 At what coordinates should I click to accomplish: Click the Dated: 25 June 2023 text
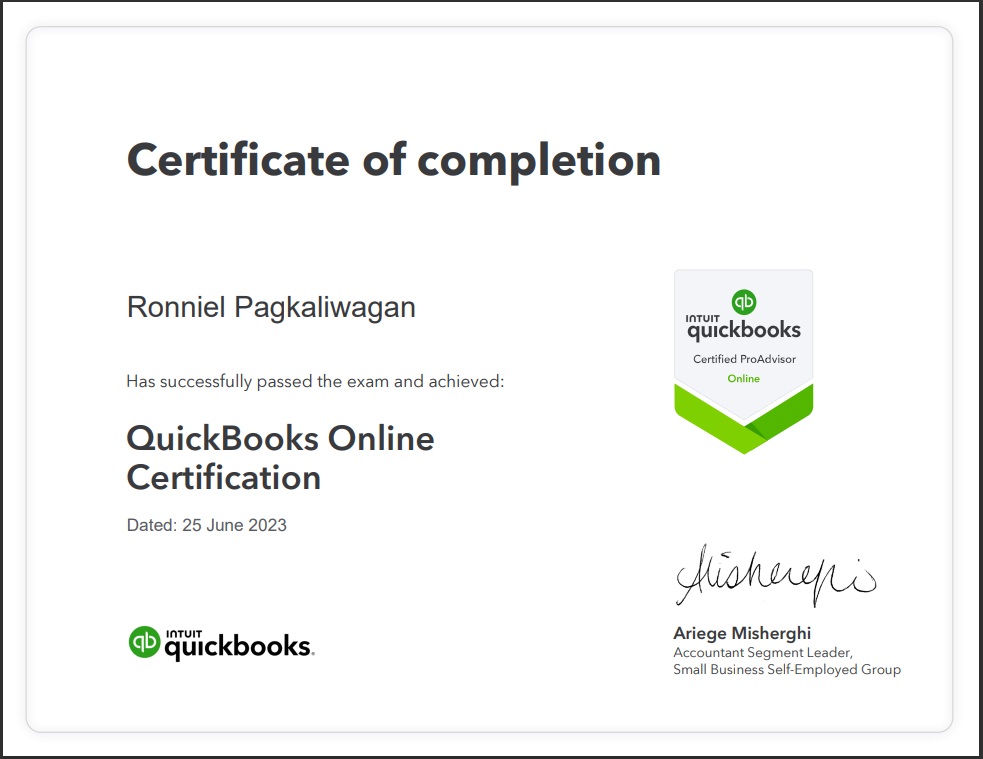(x=205, y=525)
